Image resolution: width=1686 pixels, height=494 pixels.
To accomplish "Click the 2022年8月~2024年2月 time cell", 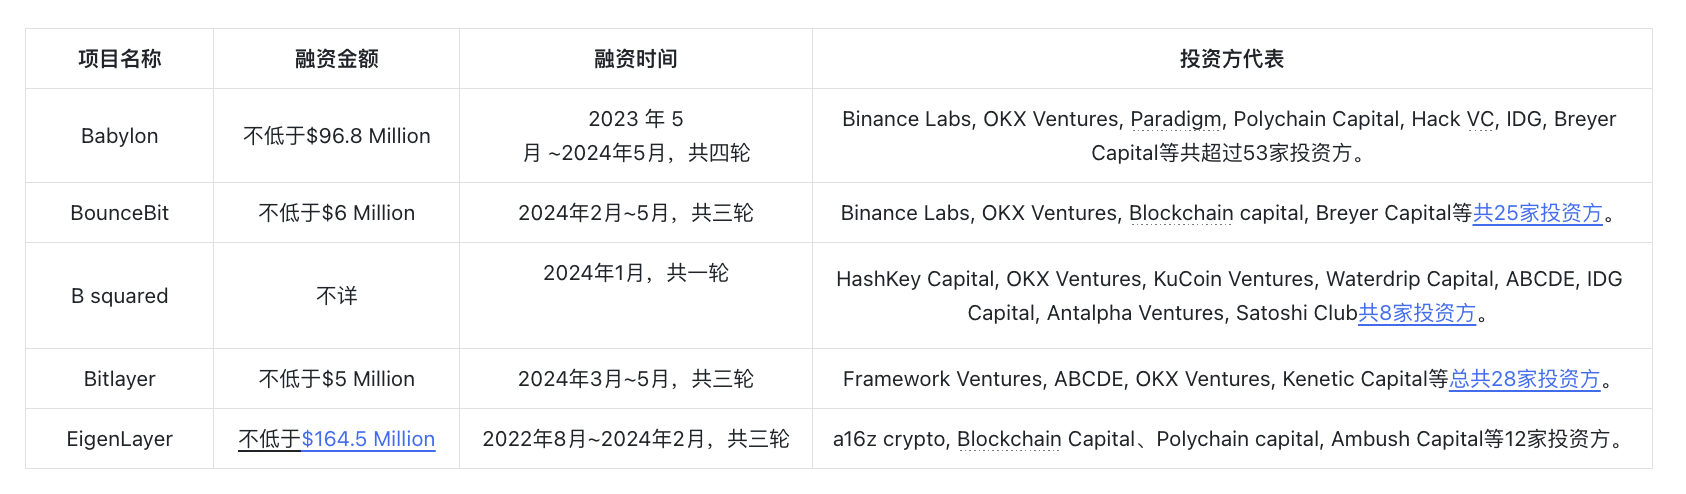I will click(x=636, y=439).
